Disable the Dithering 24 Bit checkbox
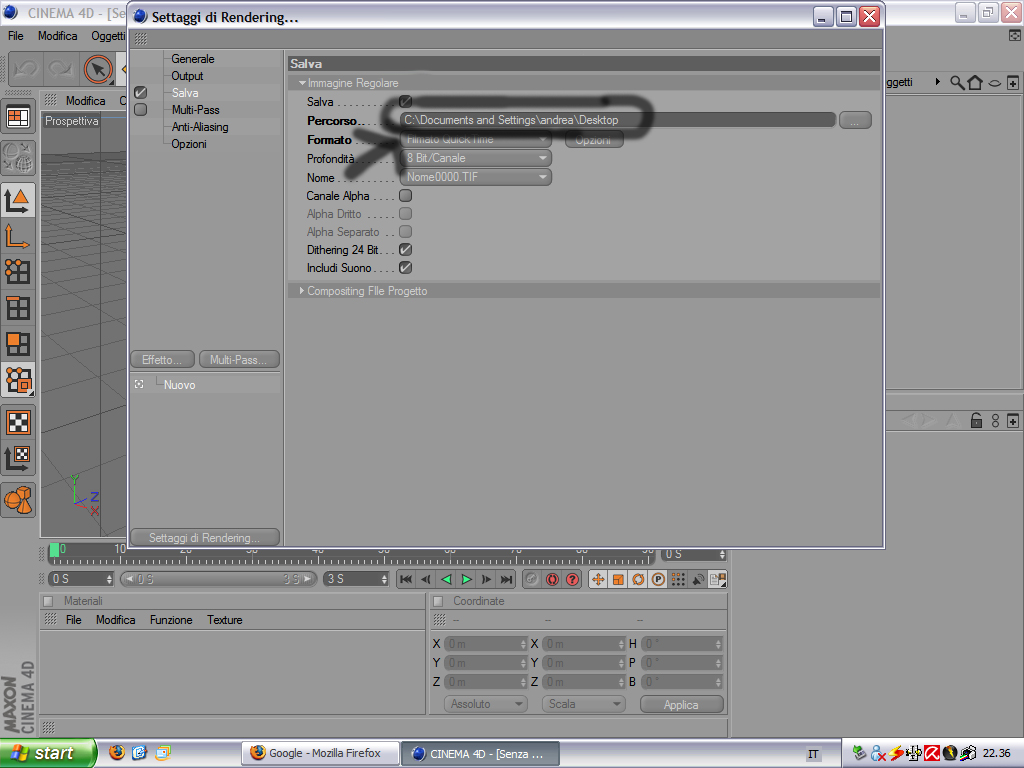This screenshot has height=768, width=1024. point(406,249)
